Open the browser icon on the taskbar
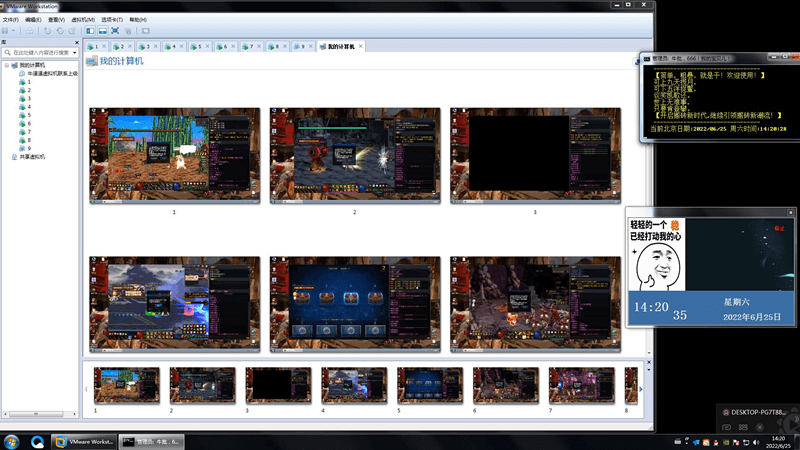This screenshot has height=450, width=800. tap(37, 442)
